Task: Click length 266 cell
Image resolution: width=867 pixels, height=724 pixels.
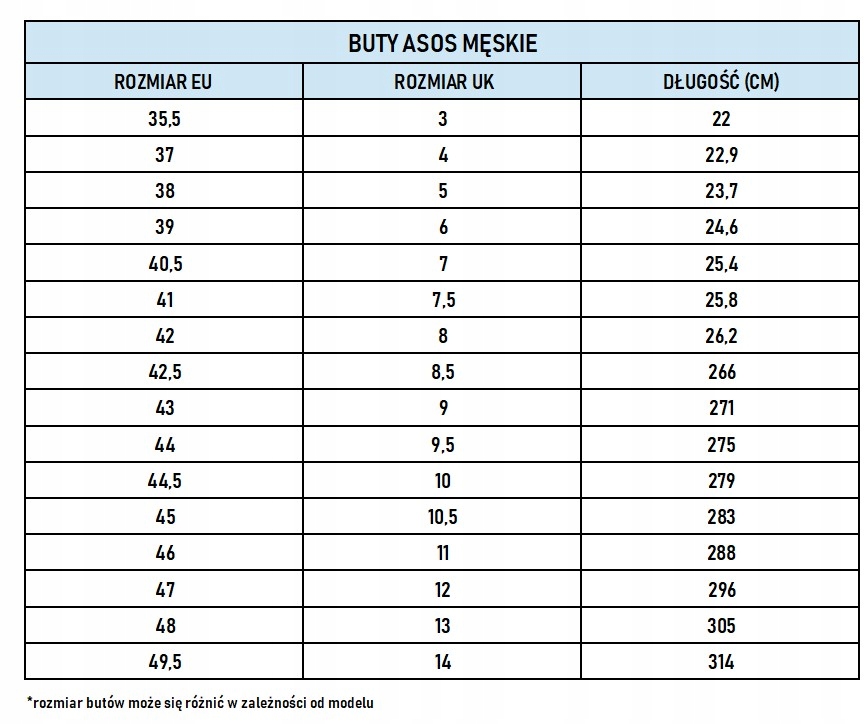Action: [x=720, y=372]
